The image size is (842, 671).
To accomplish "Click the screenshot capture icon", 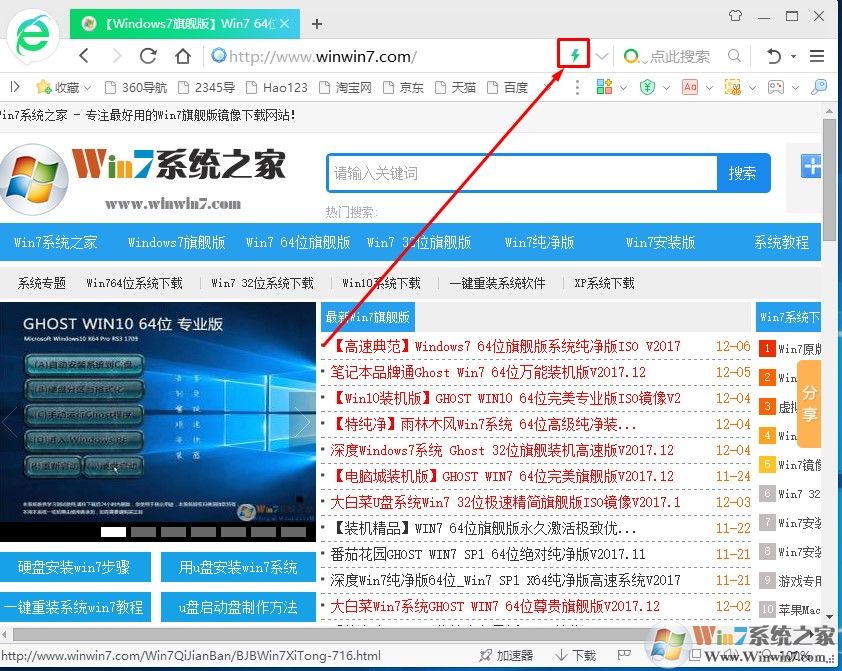I will coord(733,87).
